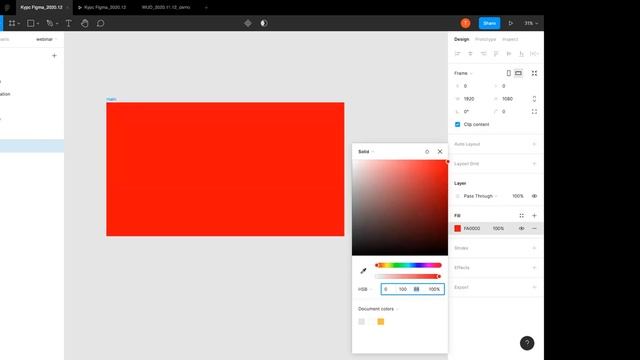Click the Create component diamond icon

248,23
